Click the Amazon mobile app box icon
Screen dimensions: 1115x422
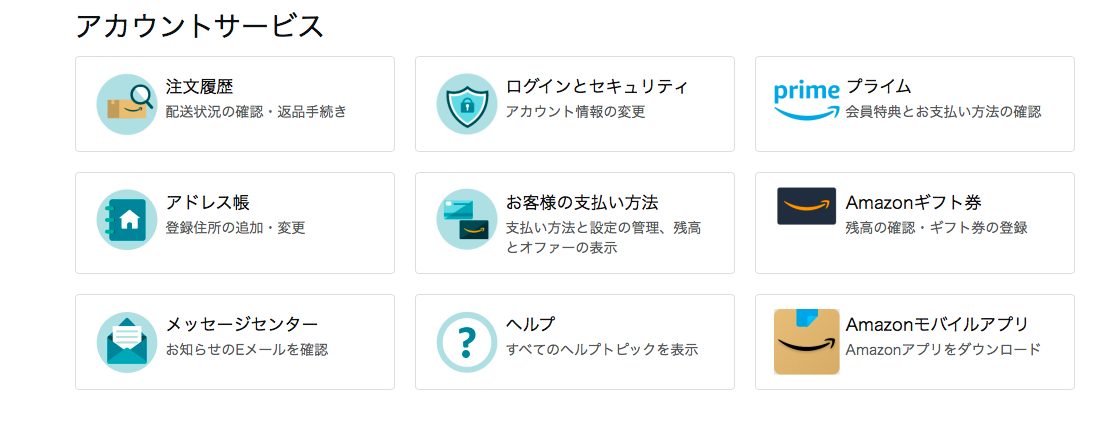(x=806, y=342)
